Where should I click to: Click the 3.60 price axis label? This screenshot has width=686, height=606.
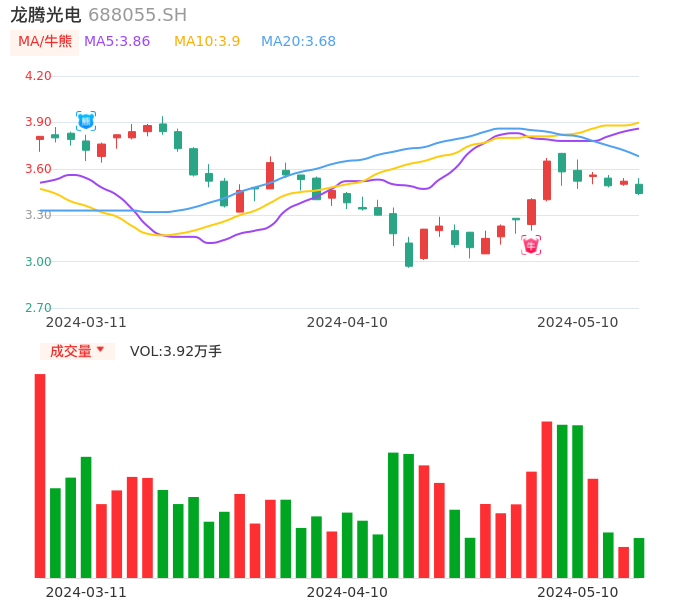tap(38, 169)
